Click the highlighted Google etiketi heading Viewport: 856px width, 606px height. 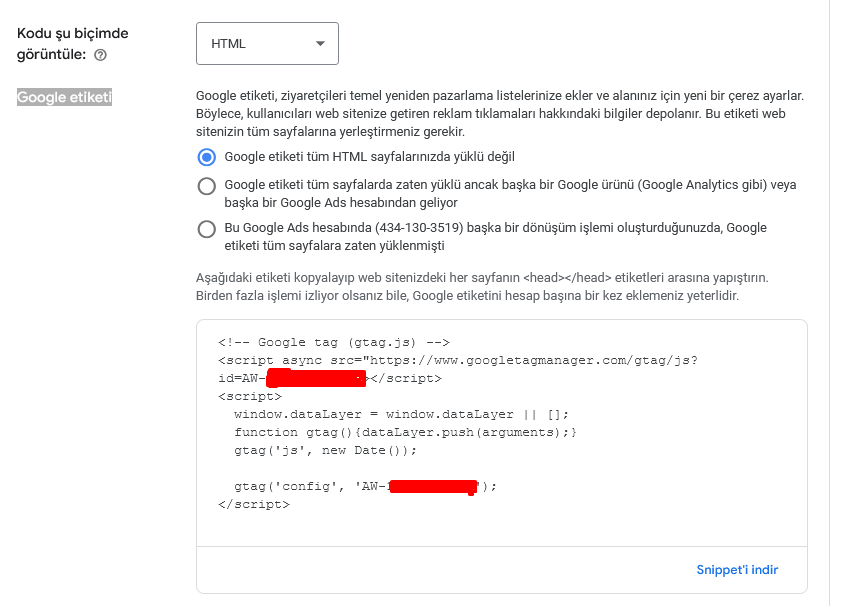(64, 97)
